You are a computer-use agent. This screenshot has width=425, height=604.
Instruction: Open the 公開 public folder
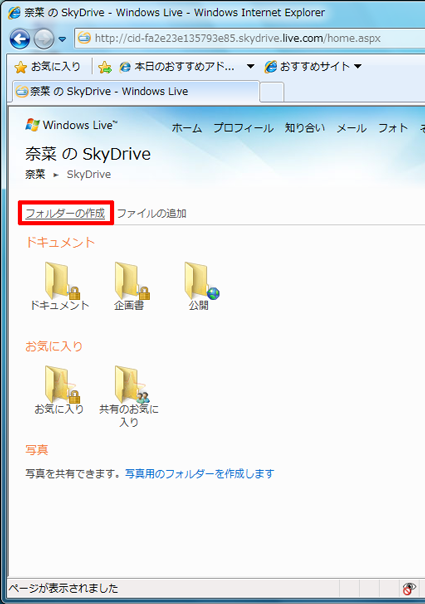(x=201, y=281)
